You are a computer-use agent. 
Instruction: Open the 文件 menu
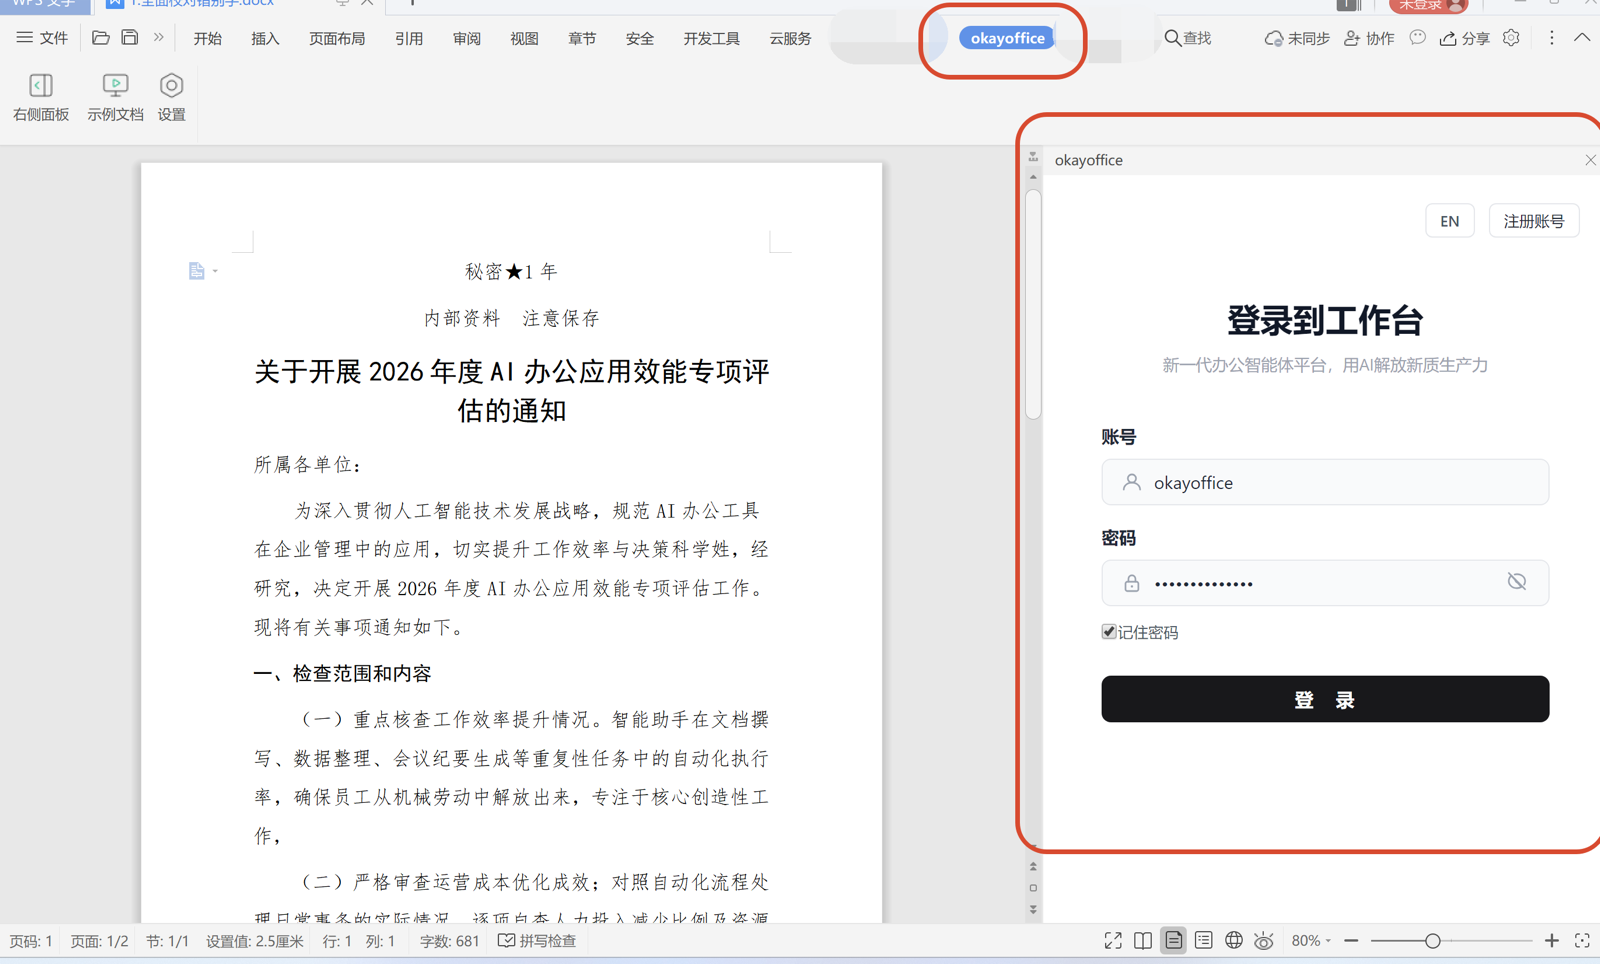42,38
